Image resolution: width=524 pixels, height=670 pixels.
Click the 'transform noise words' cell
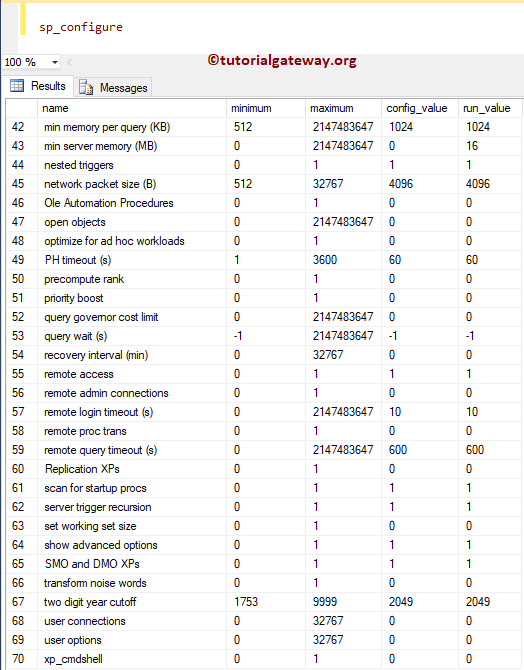132,583
